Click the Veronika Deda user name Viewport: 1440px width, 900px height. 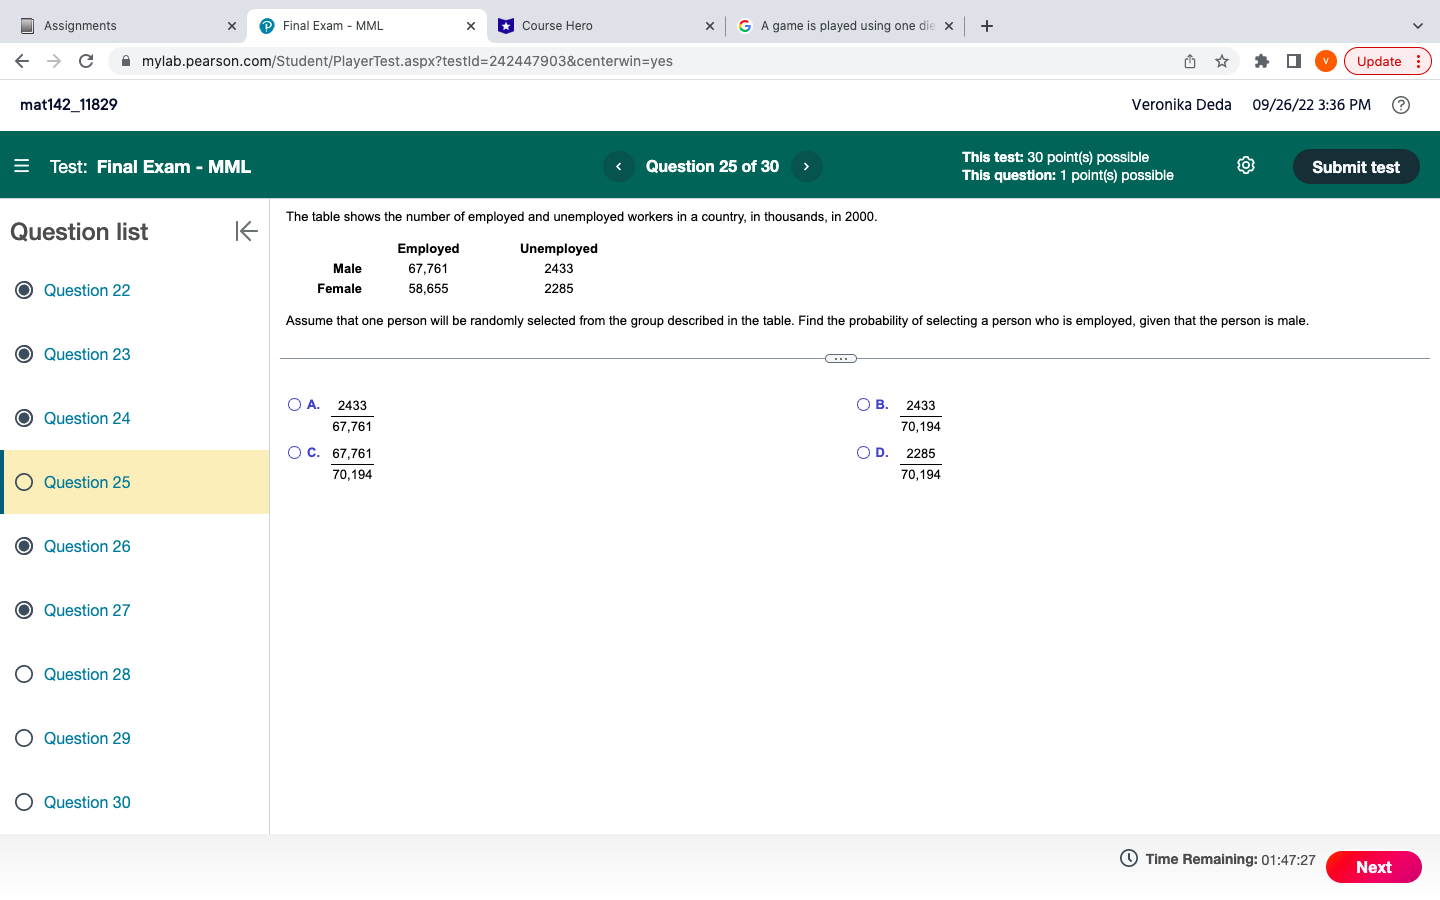pyautogui.click(x=1181, y=105)
